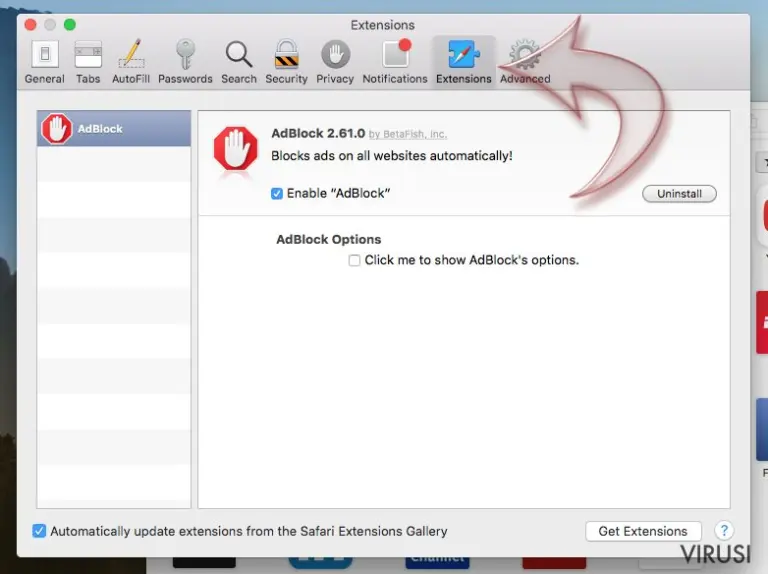Check "Click me to show AdBlock's options"

tap(354, 260)
